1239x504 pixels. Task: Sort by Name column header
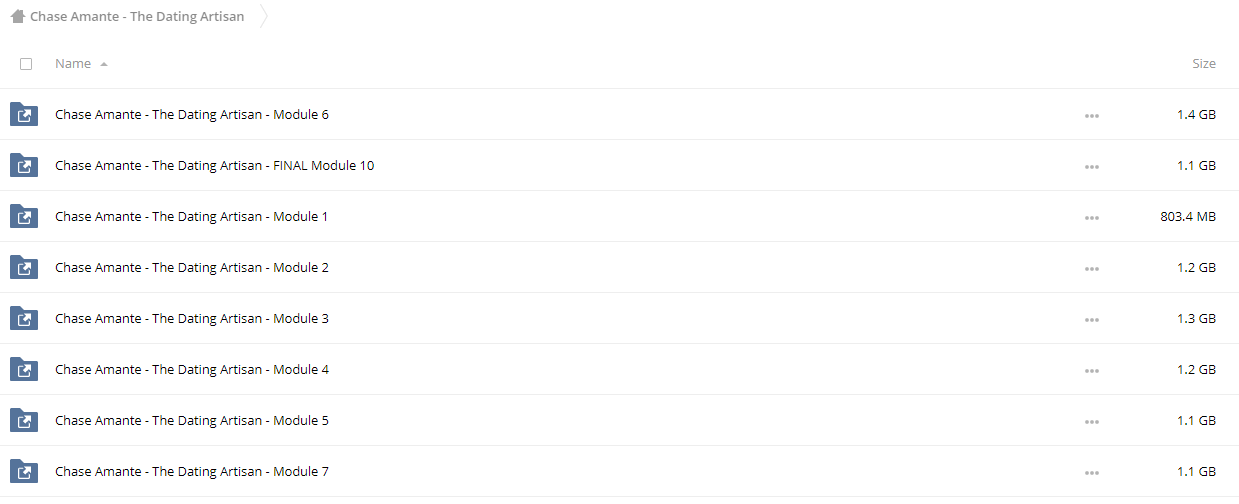click(73, 63)
